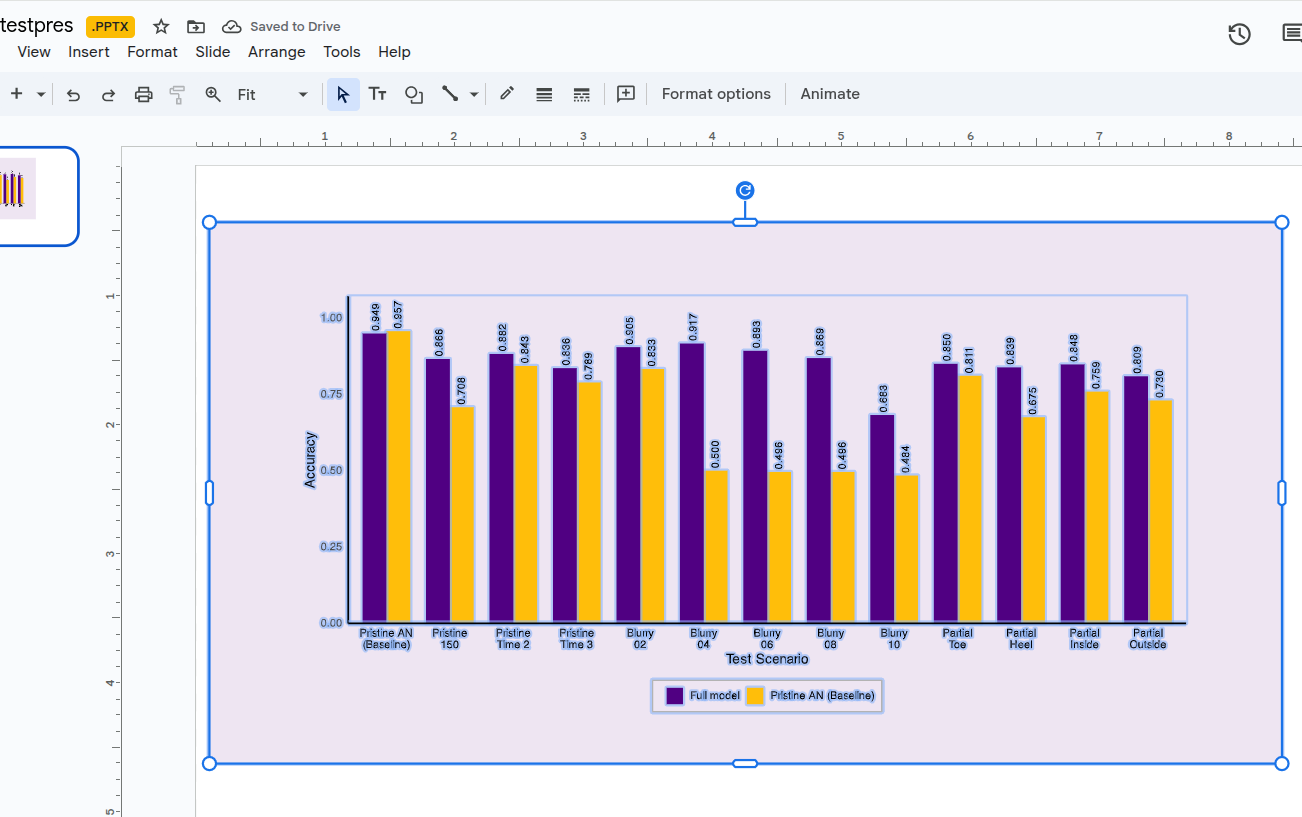The width and height of the screenshot is (1302, 817).
Task: Click the 0.949 bar value label
Action: coord(376,317)
